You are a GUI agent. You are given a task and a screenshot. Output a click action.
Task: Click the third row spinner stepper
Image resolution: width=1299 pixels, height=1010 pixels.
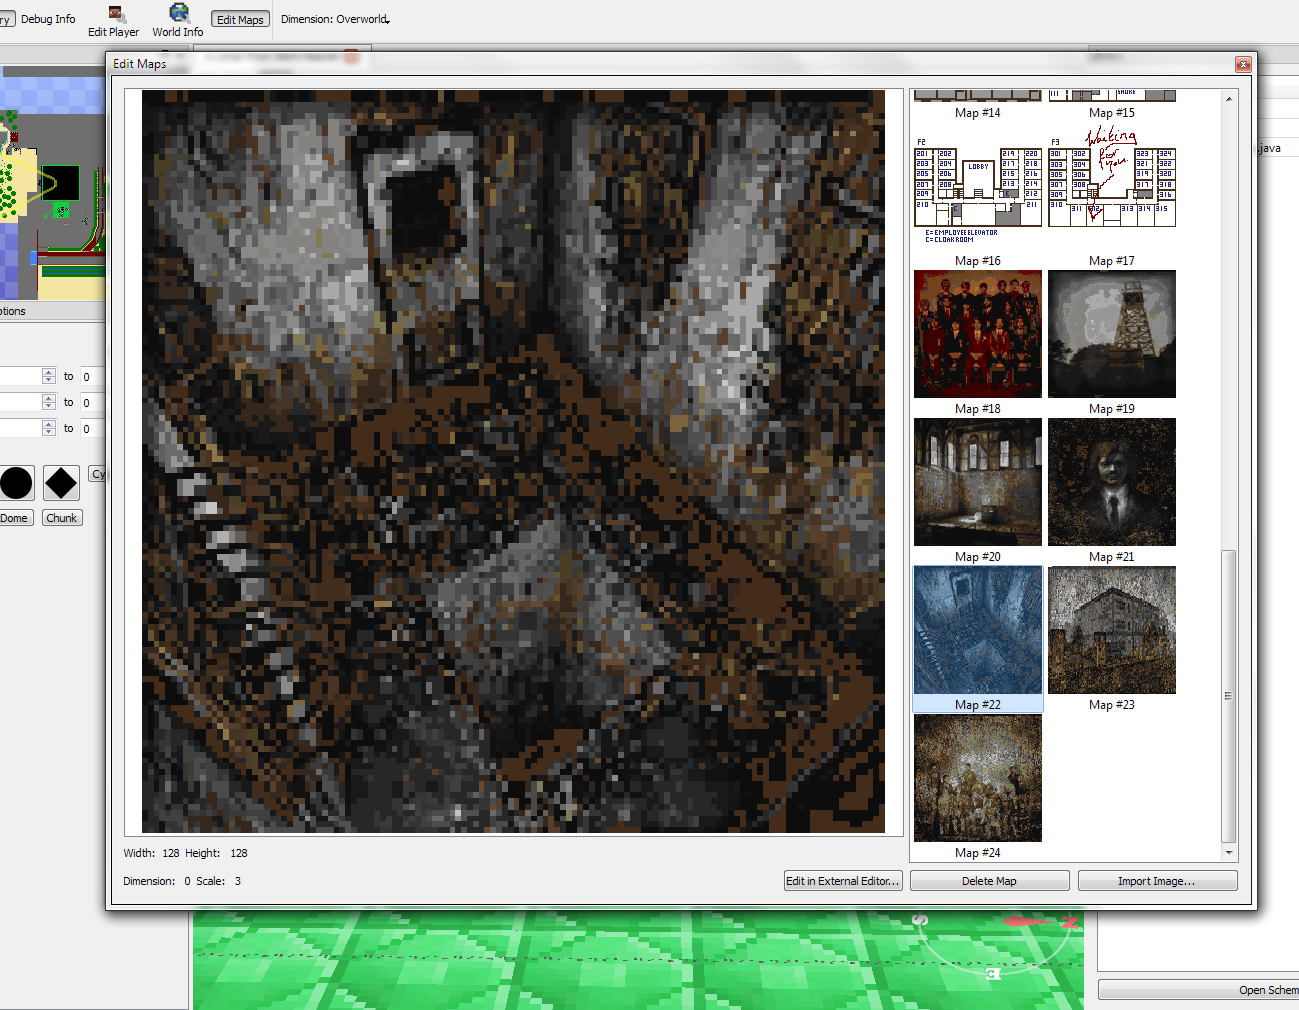coord(49,428)
